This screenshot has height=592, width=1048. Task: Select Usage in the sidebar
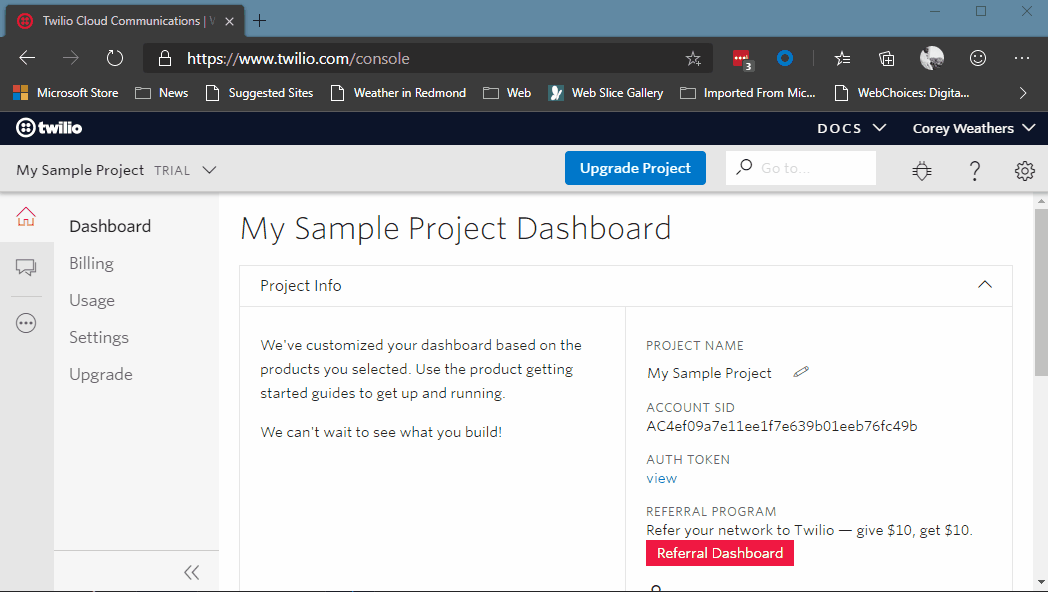click(x=92, y=301)
